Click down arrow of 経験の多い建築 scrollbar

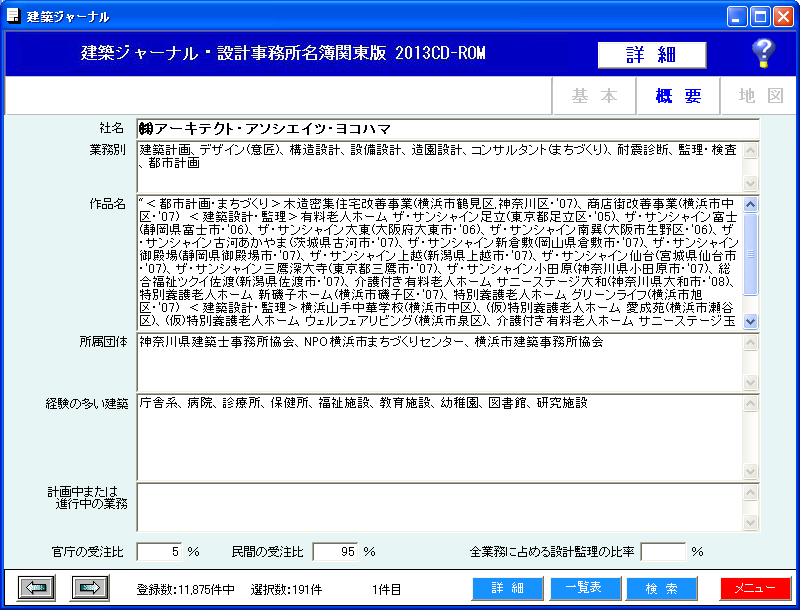(751, 471)
